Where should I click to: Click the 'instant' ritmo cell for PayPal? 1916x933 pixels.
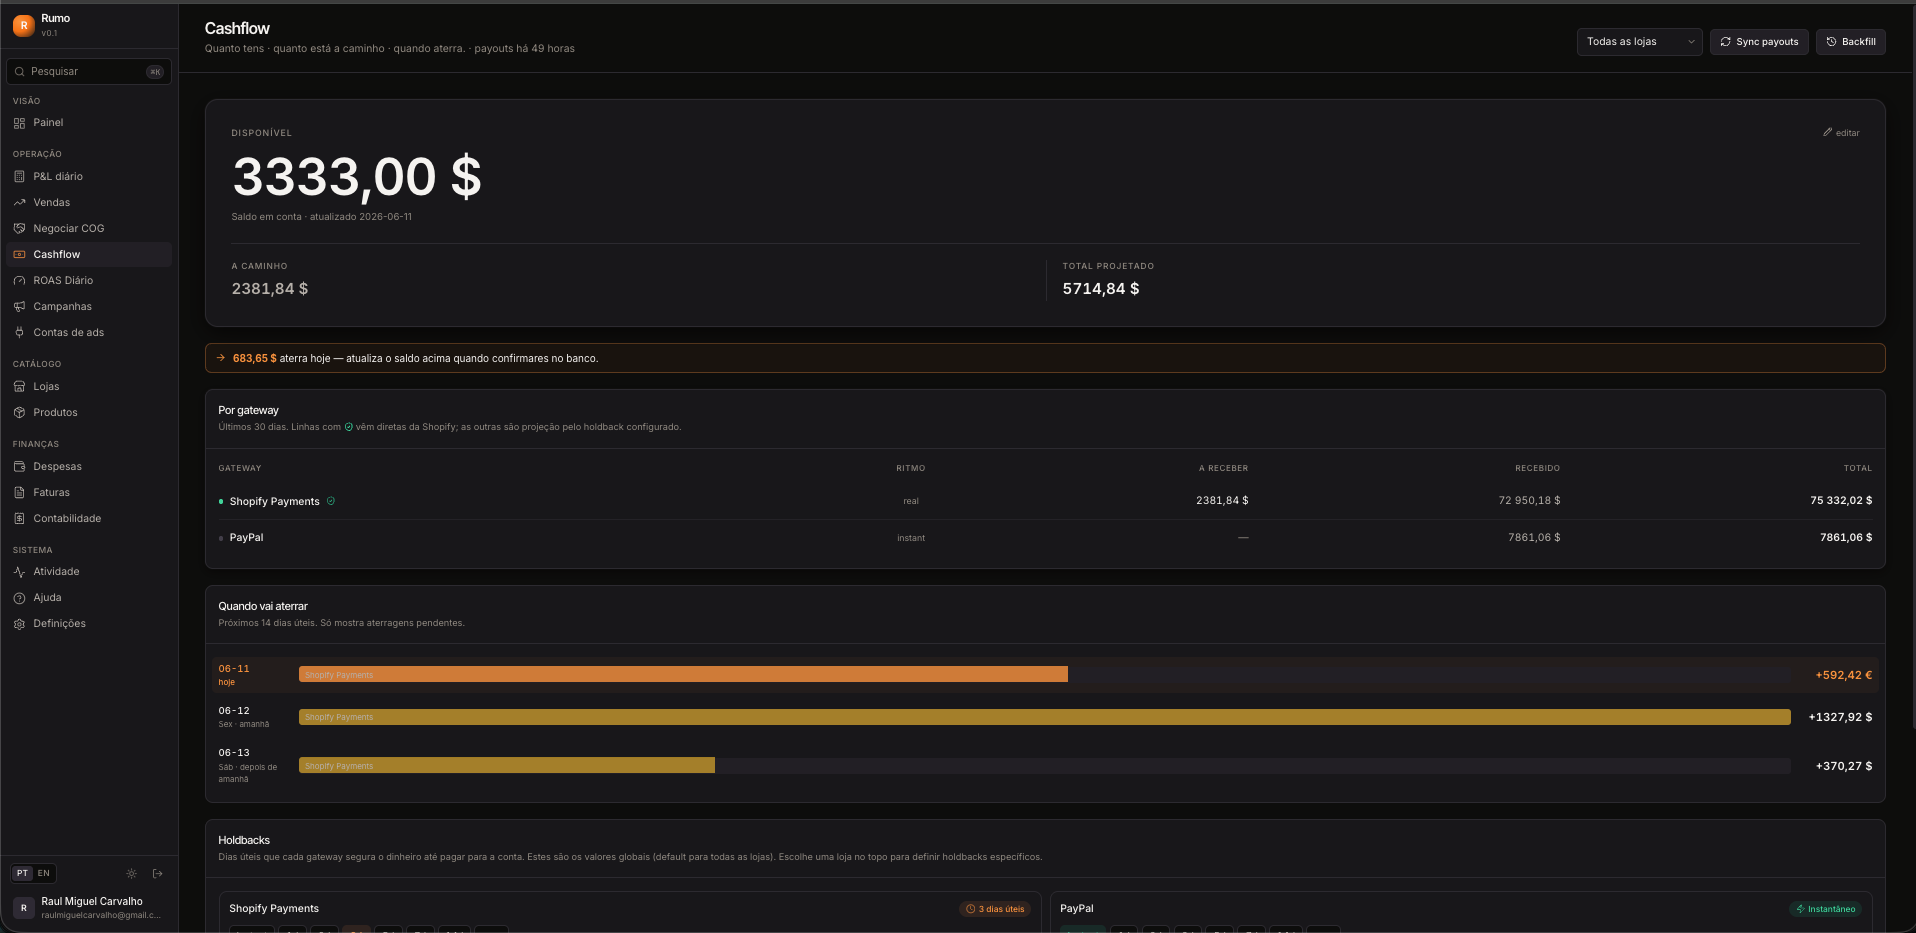(911, 539)
